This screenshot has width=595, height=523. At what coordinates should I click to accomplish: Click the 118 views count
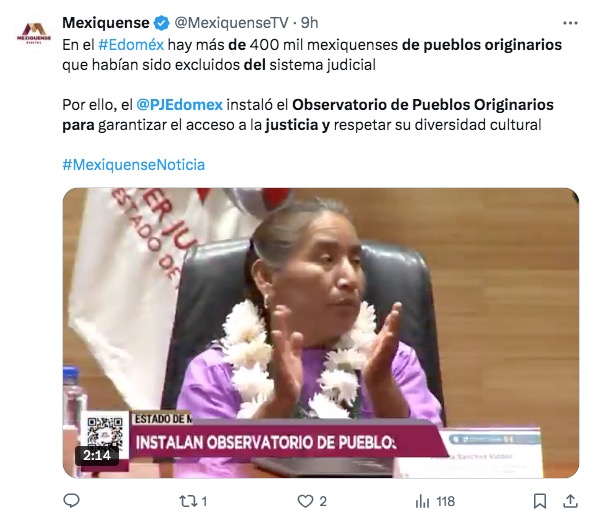point(445,501)
